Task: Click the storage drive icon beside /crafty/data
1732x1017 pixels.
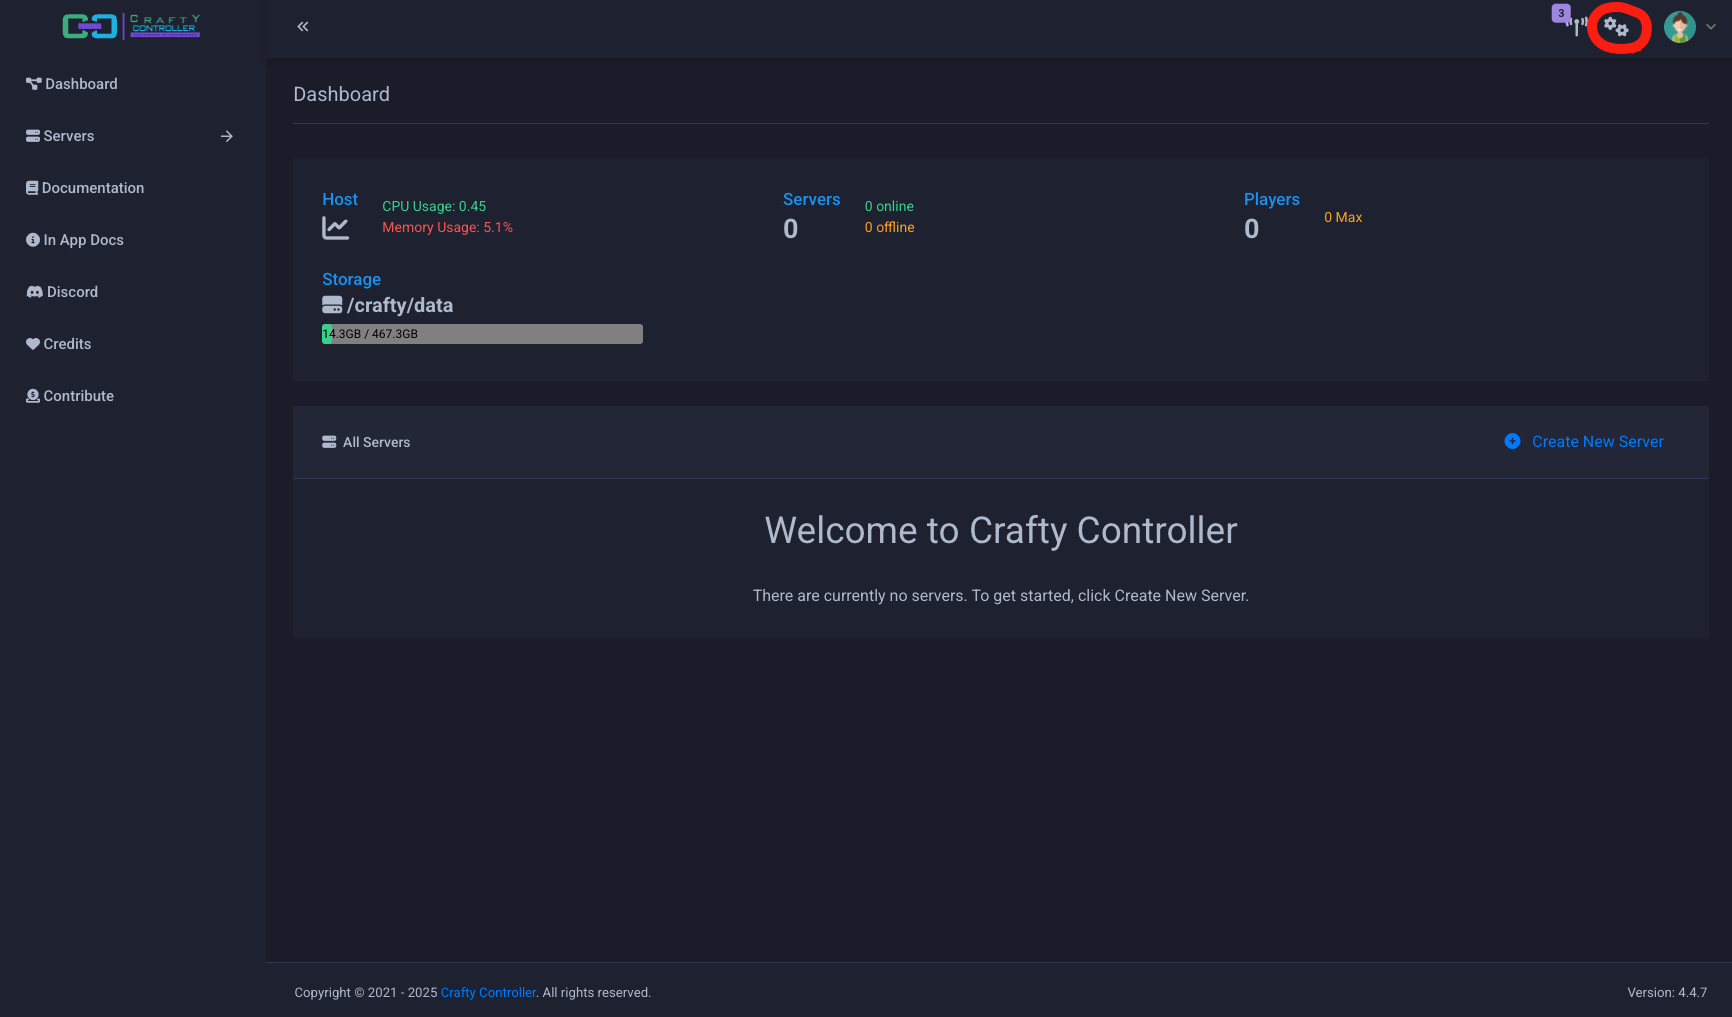Action: [x=331, y=304]
